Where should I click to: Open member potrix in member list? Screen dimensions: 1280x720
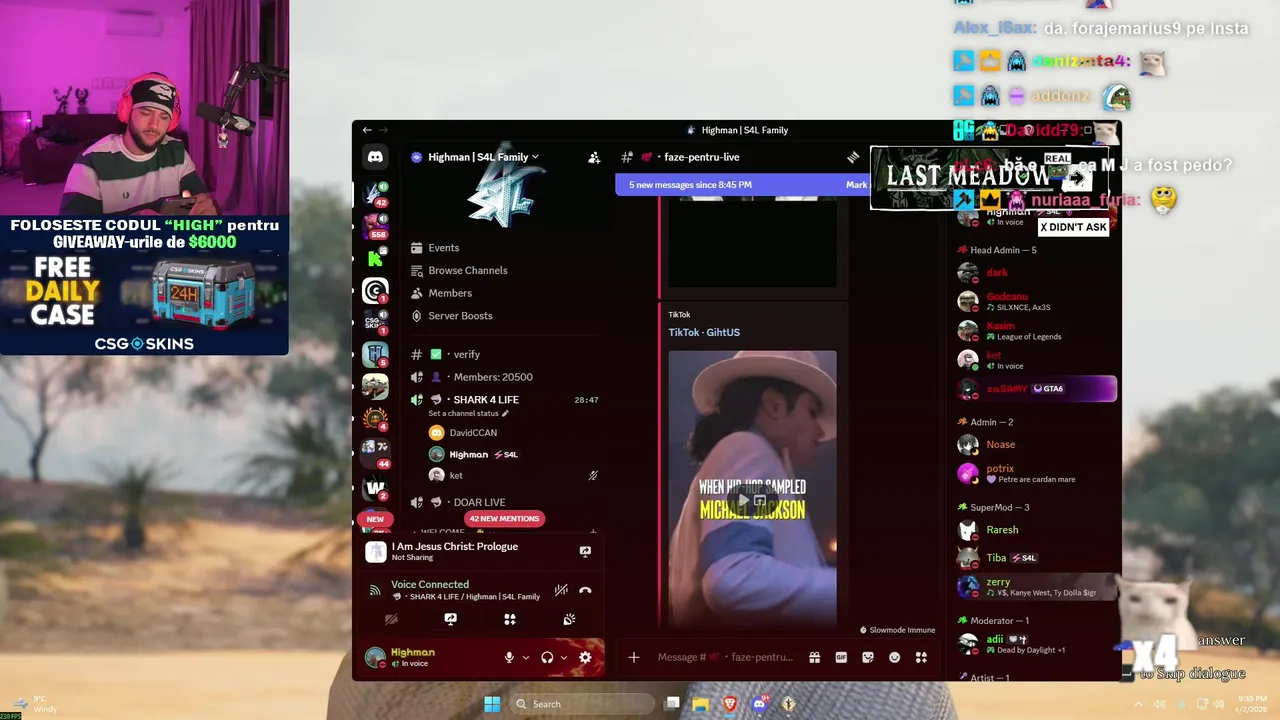pyautogui.click(x=1035, y=473)
